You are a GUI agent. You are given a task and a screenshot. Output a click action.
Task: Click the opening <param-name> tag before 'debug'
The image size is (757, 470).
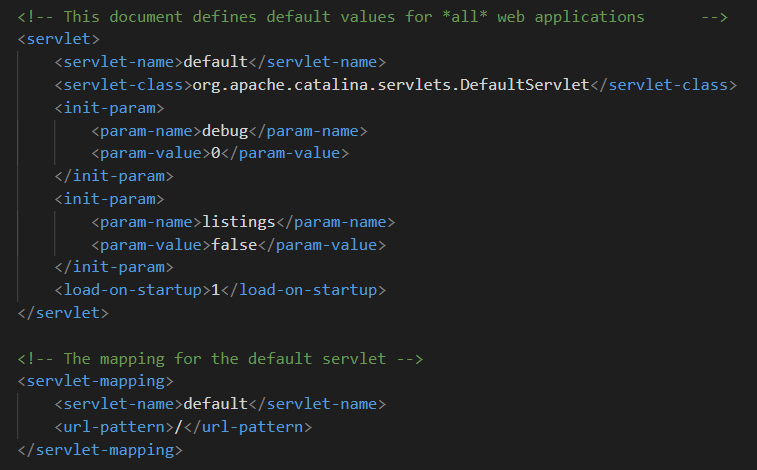coord(146,131)
